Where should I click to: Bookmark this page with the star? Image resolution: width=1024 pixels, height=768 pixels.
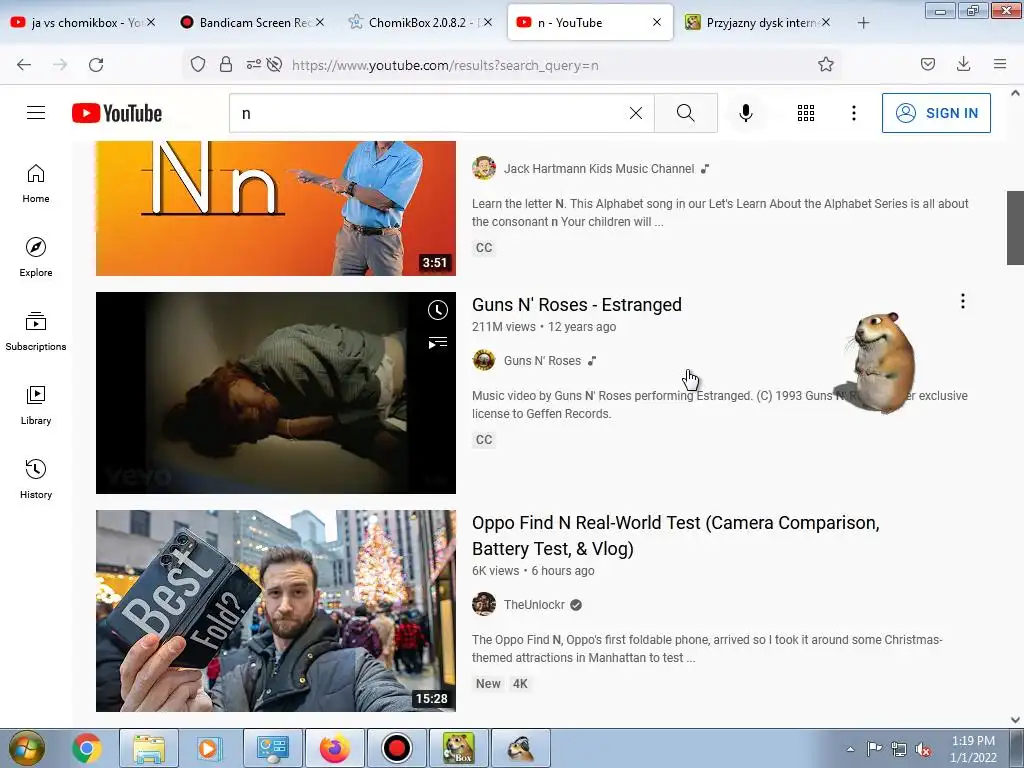(825, 65)
